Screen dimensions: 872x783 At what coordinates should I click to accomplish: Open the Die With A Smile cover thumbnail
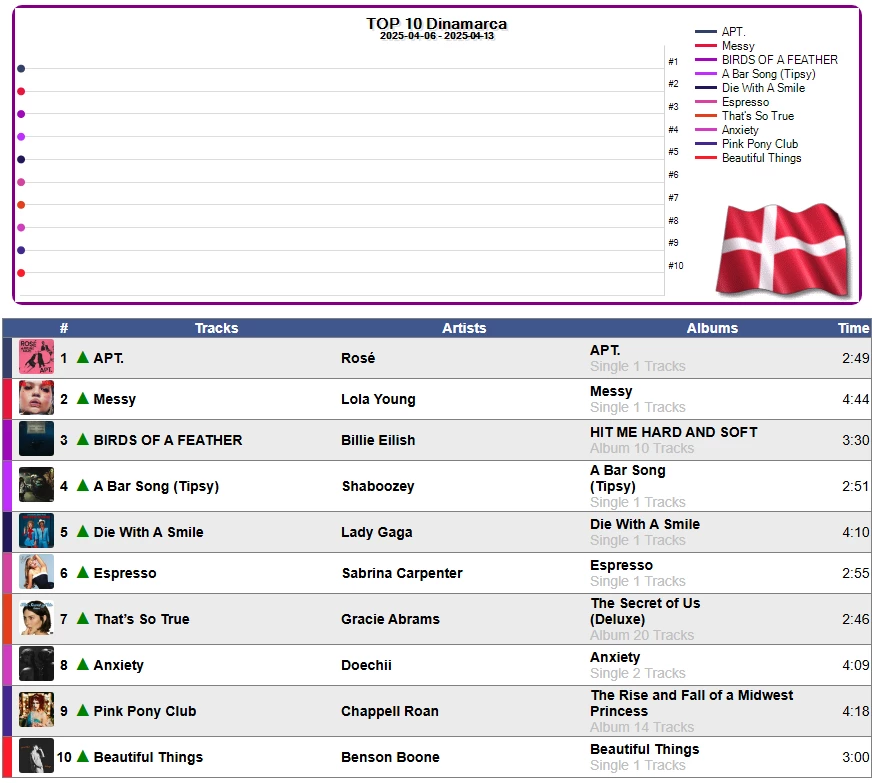36,531
